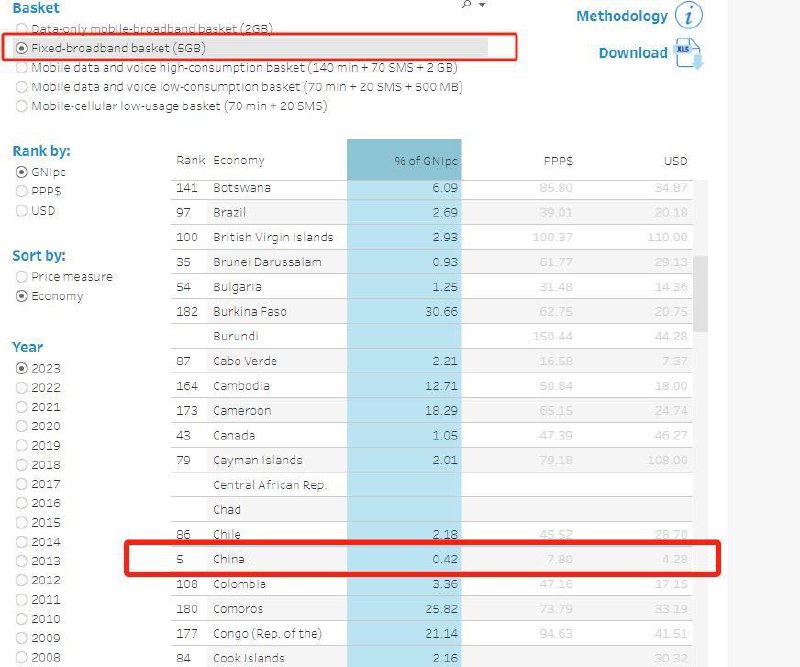Viewport: 800px width, 667px height.
Task: Expand the small dropdown arrow above basket list
Action: pyautogui.click(x=482, y=4)
